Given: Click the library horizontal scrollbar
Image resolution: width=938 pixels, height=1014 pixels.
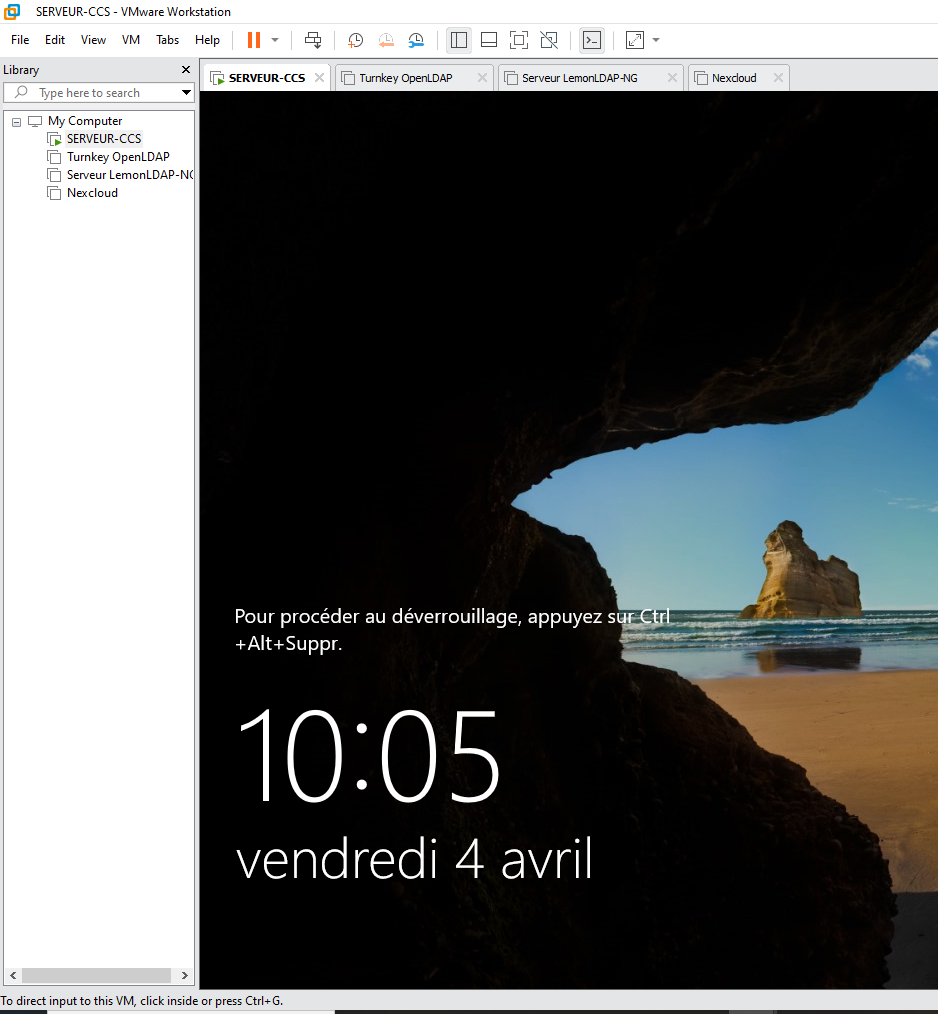Looking at the screenshot, I should (x=98, y=975).
